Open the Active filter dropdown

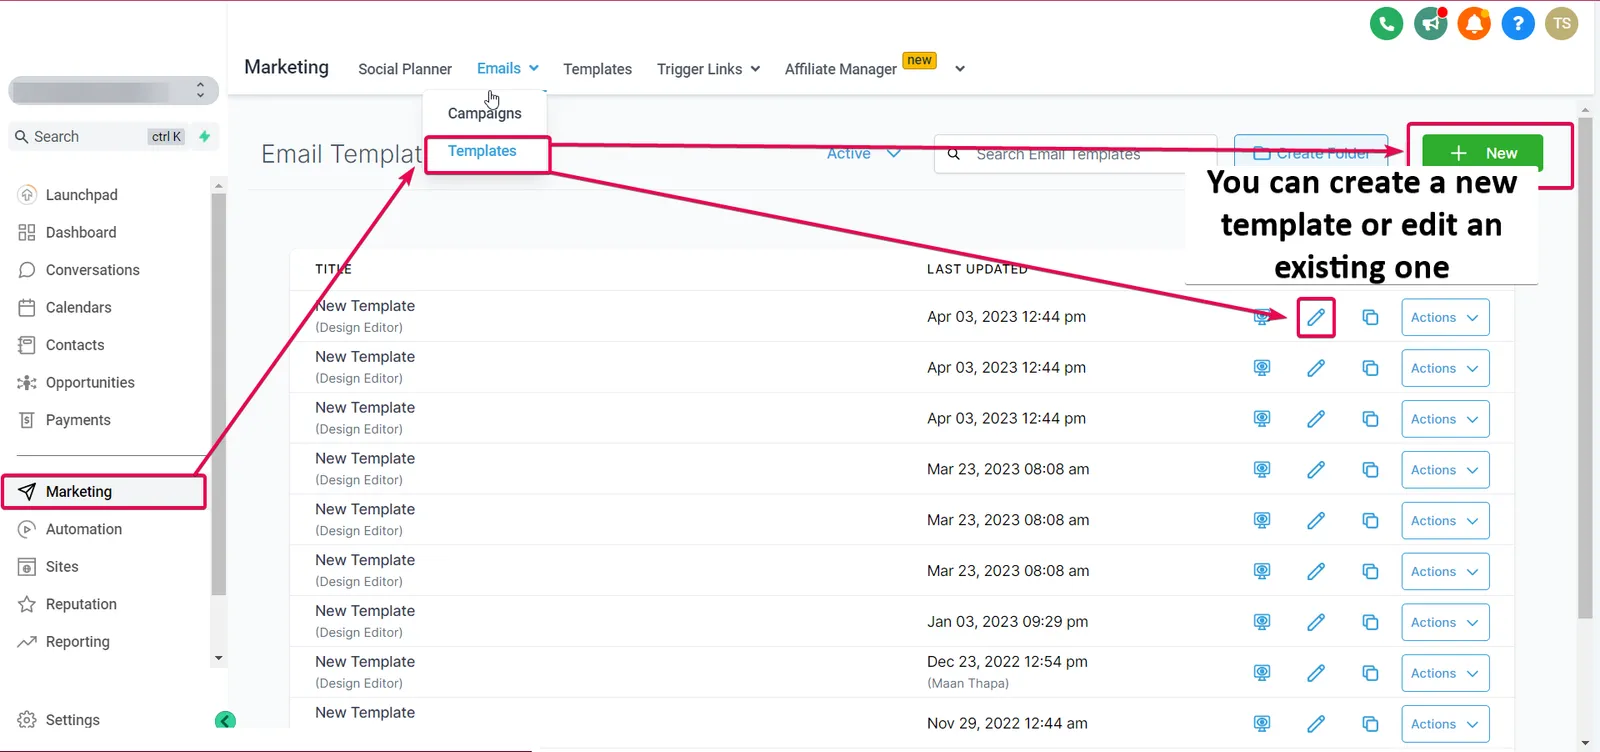[864, 153]
